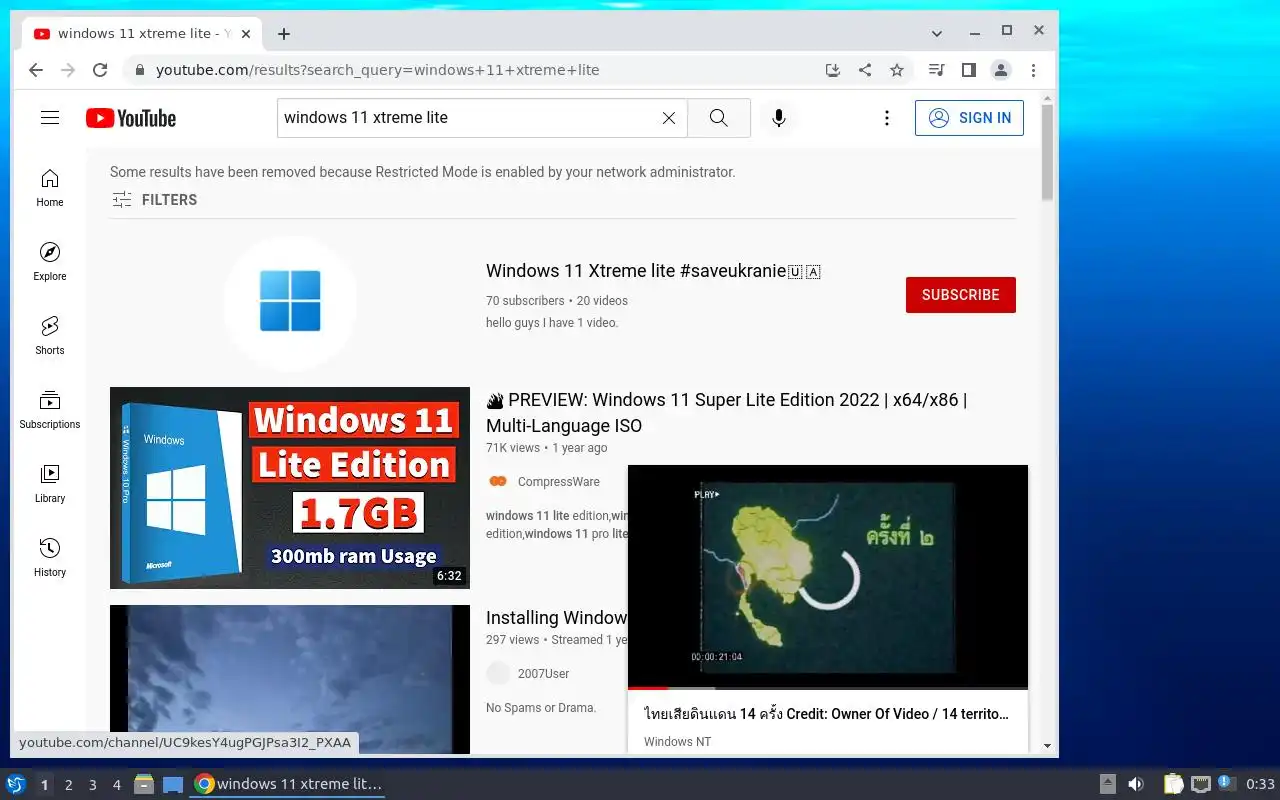This screenshot has width=1280, height=800.
Task: Click the site lock icon in address bar
Action: pyautogui.click(x=140, y=70)
